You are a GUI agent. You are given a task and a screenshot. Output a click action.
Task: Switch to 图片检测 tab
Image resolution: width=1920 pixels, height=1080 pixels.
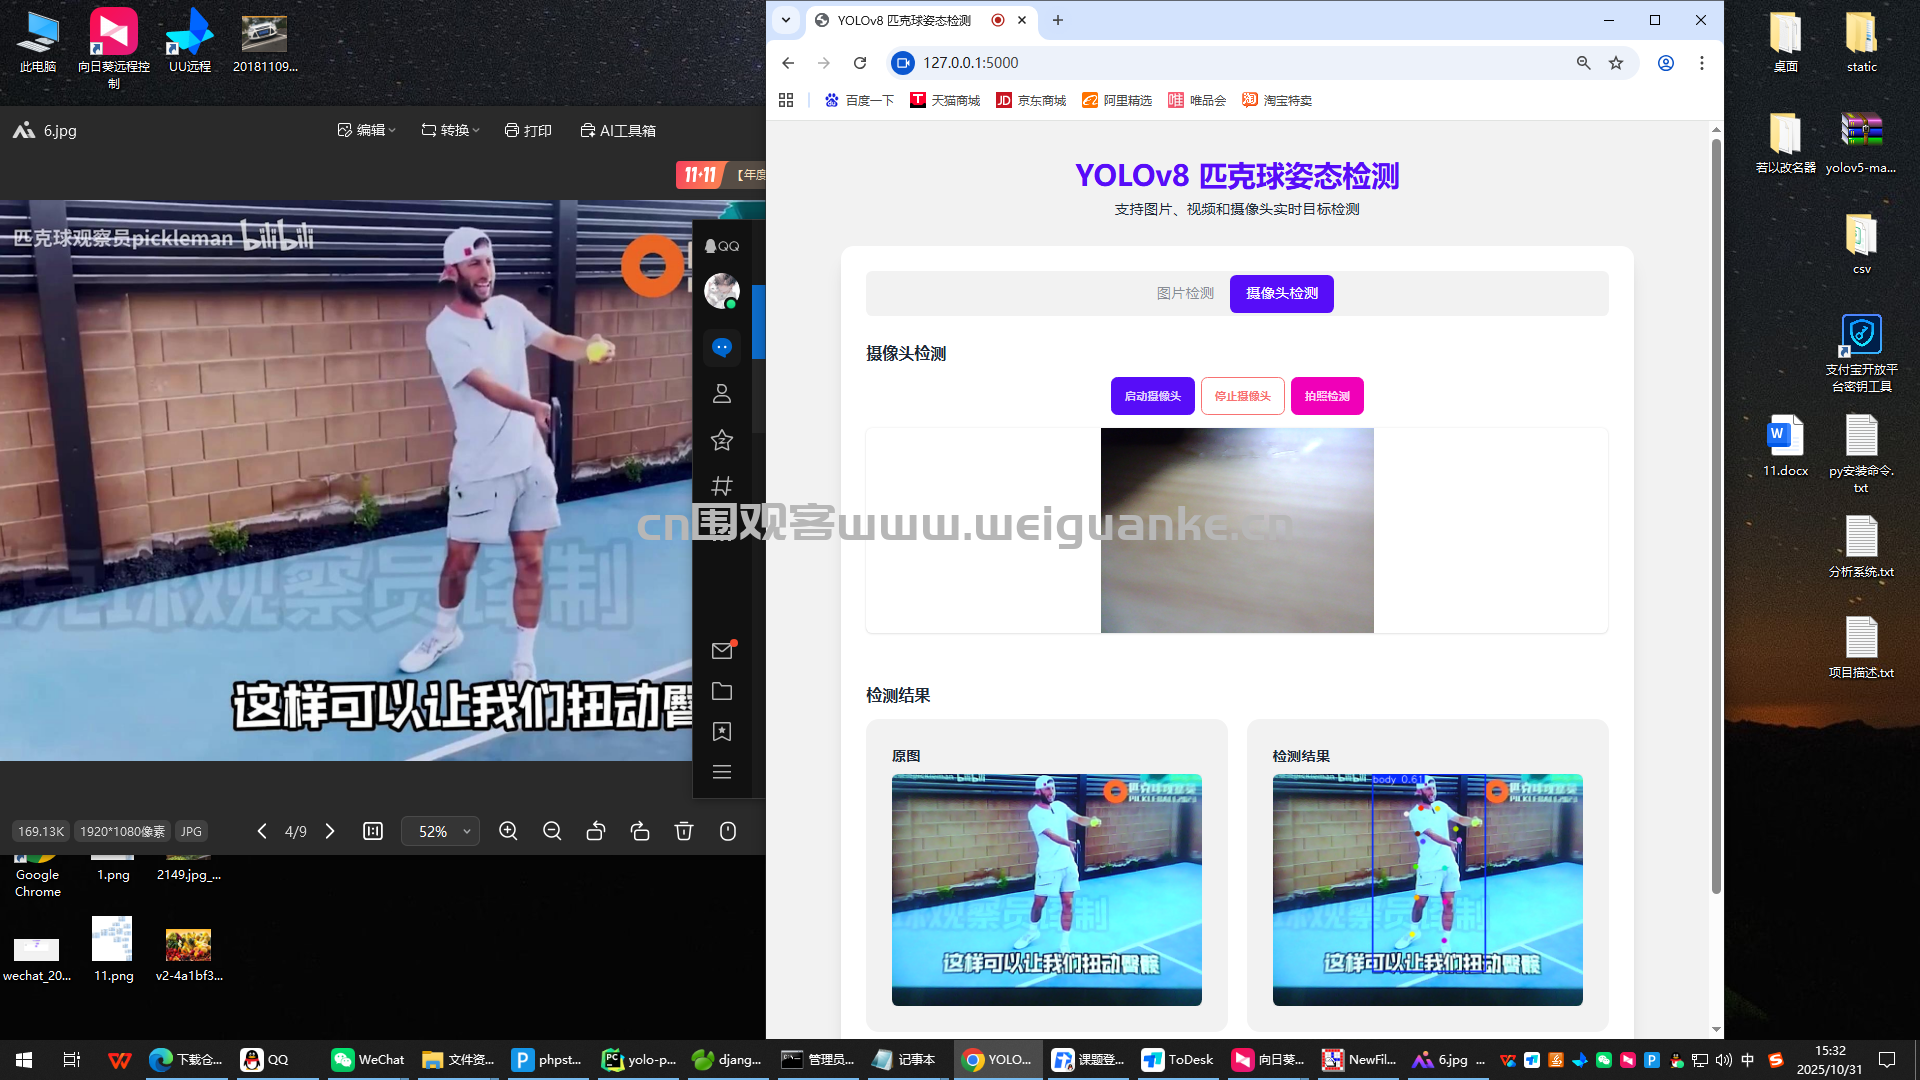[x=1185, y=293]
